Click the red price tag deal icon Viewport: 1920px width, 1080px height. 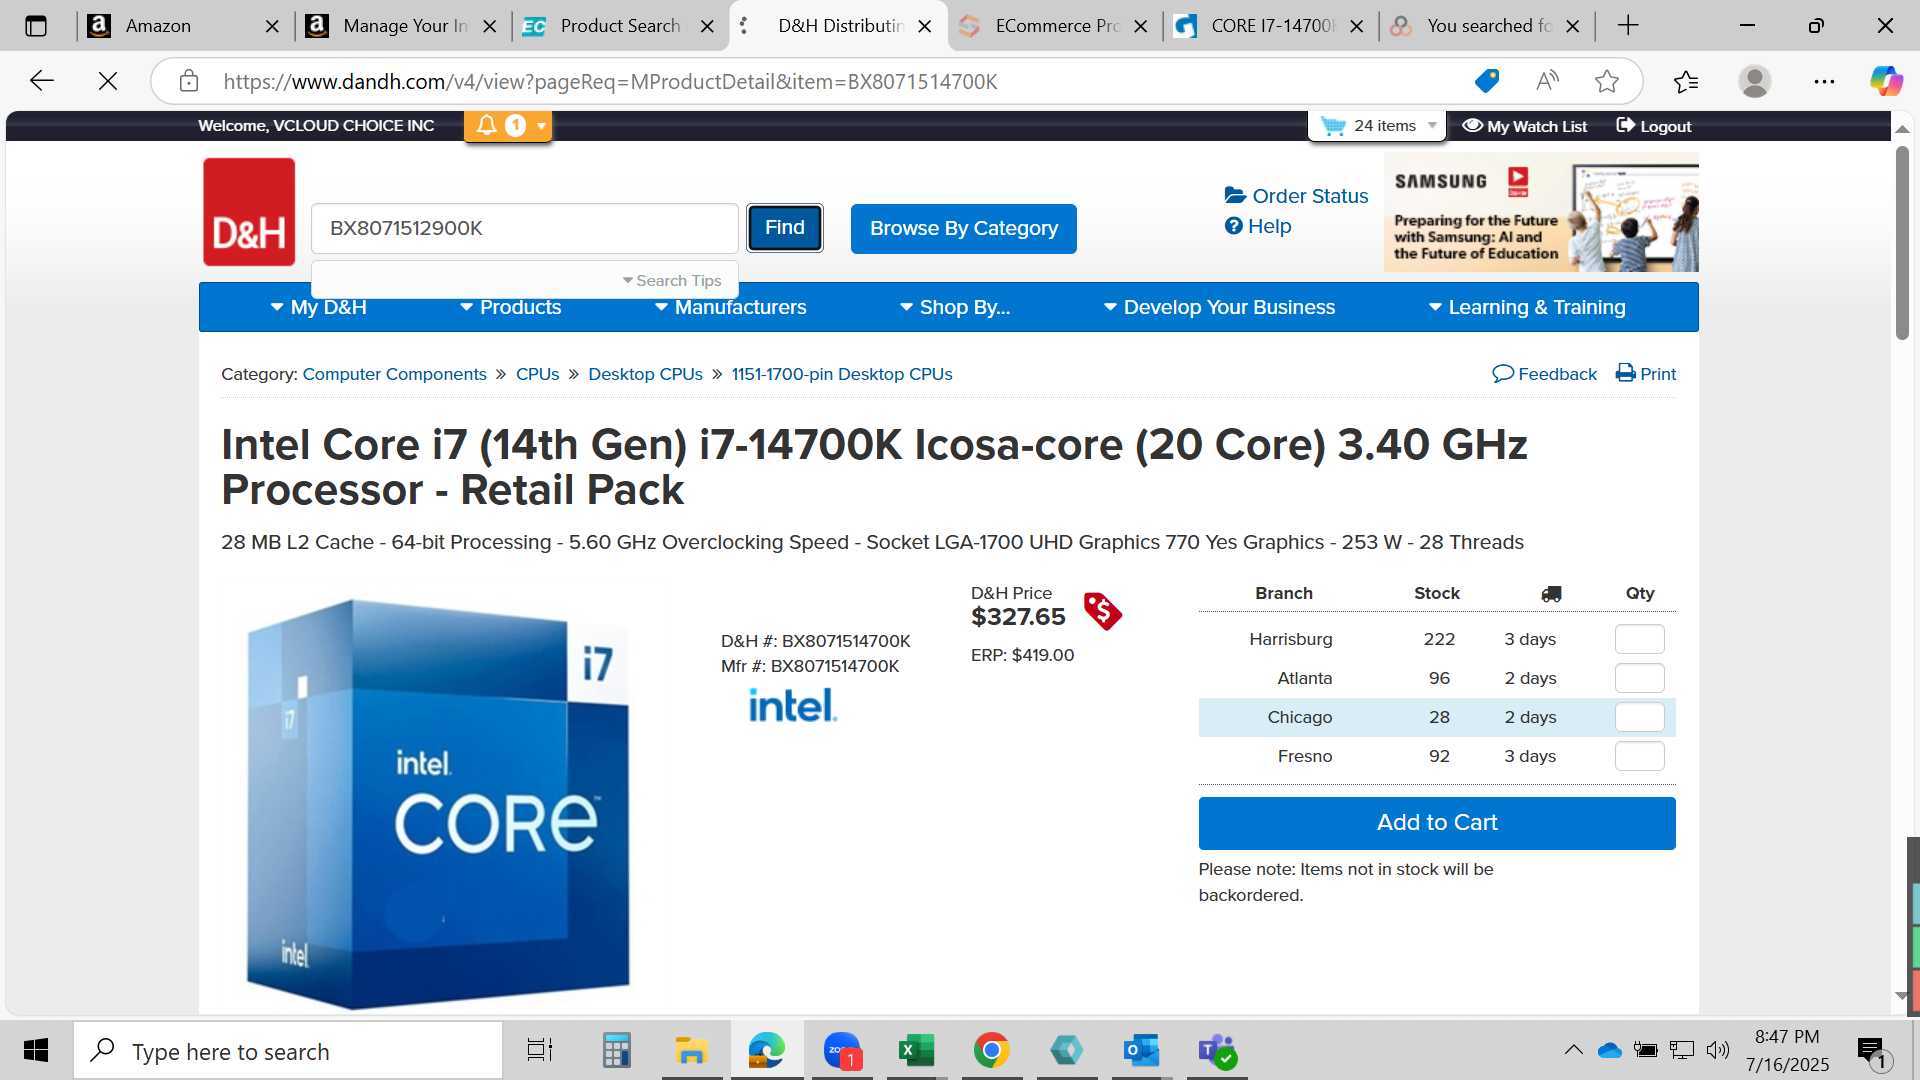1102,611
